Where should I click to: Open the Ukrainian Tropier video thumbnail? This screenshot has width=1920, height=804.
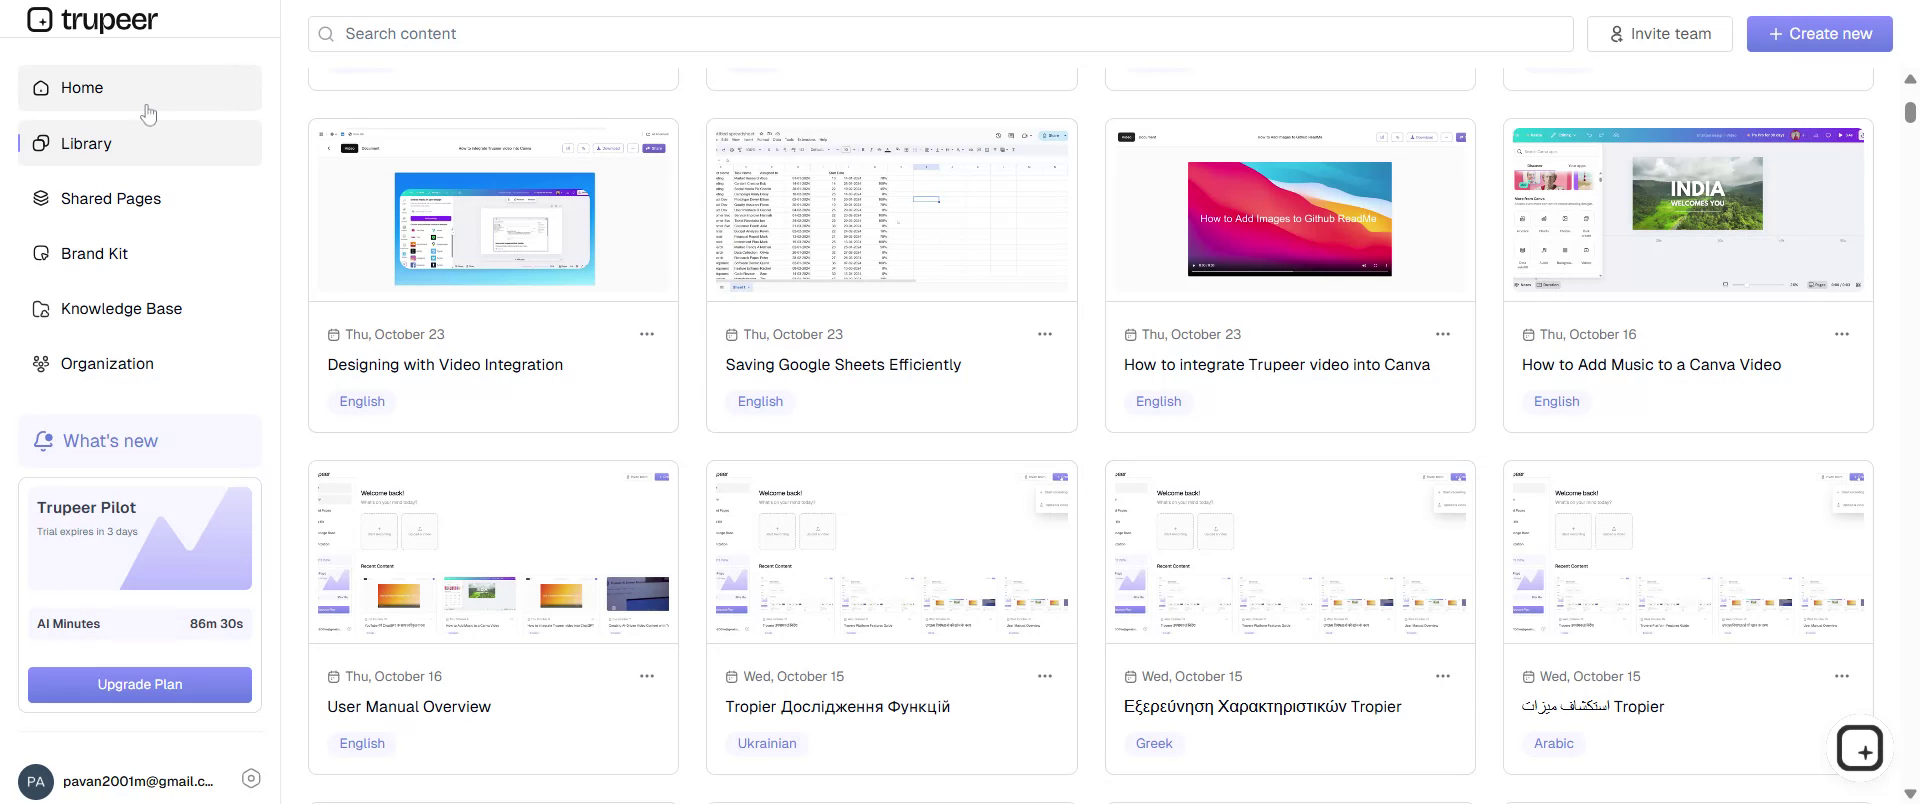coord(892,552)
